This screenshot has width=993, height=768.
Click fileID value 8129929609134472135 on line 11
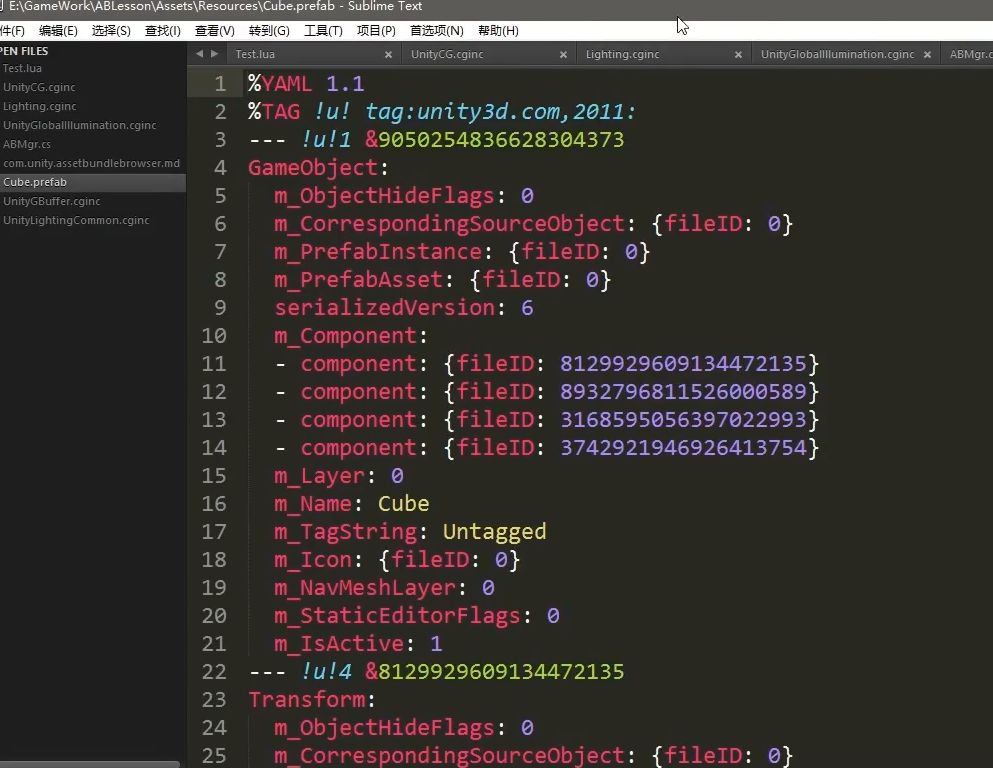click(x=683, y=363)
